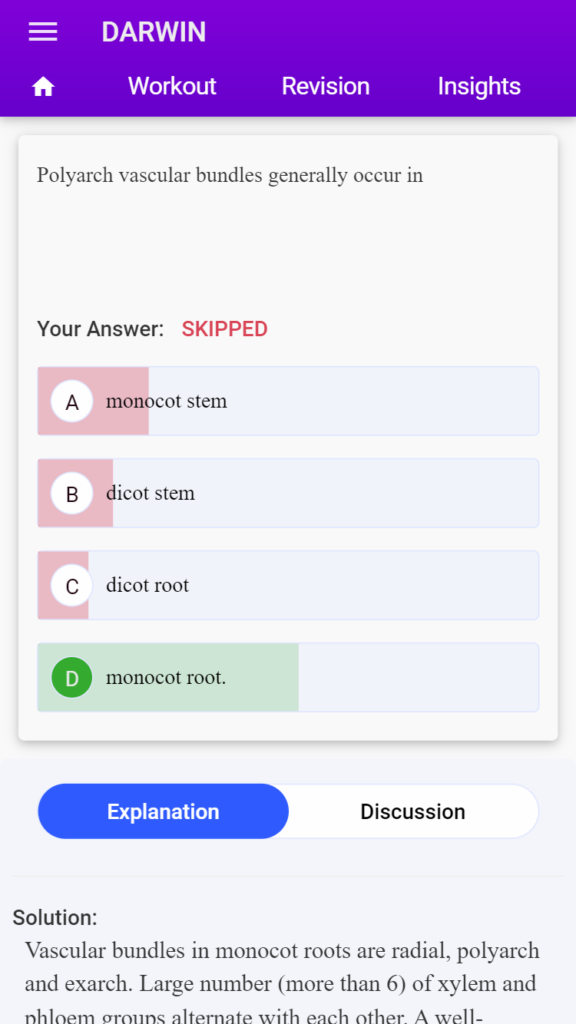Click the Solution heading
576x1024 pixels.
[55, 918]
